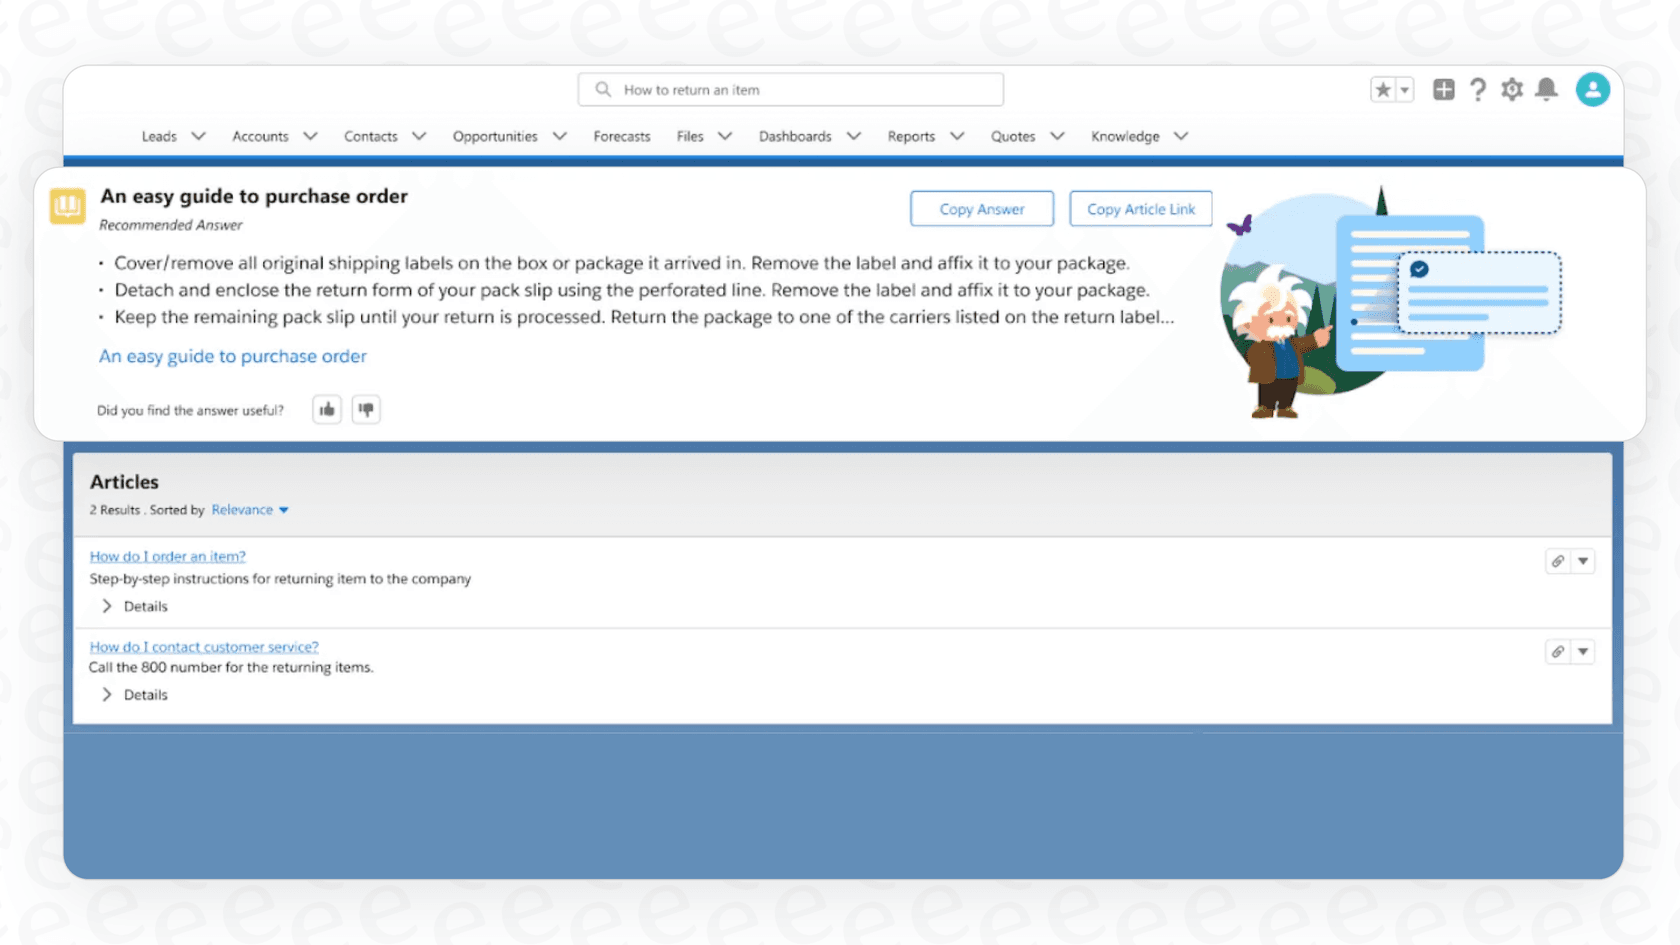This screenshot has width=1680, height=945.
Task: Open the row actions dropdown on the first article
Action: [1584, 561]
